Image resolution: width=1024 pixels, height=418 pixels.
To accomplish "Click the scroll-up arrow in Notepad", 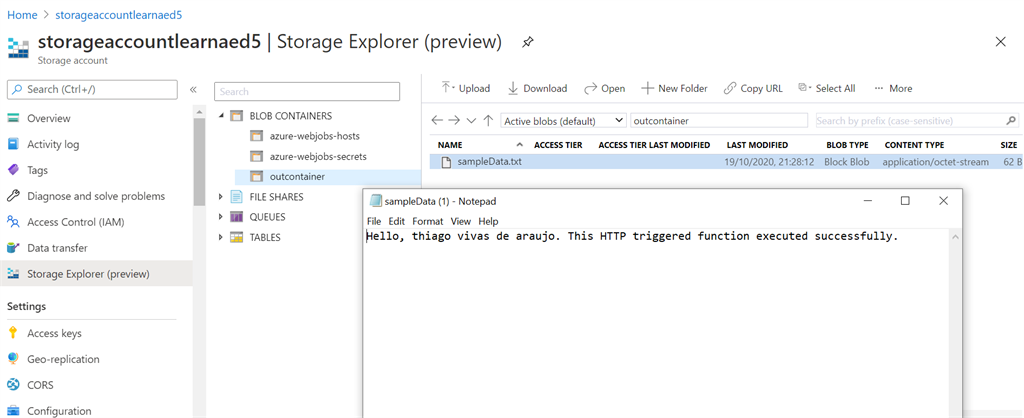I will pyautogui.click(x=955, y=236).
